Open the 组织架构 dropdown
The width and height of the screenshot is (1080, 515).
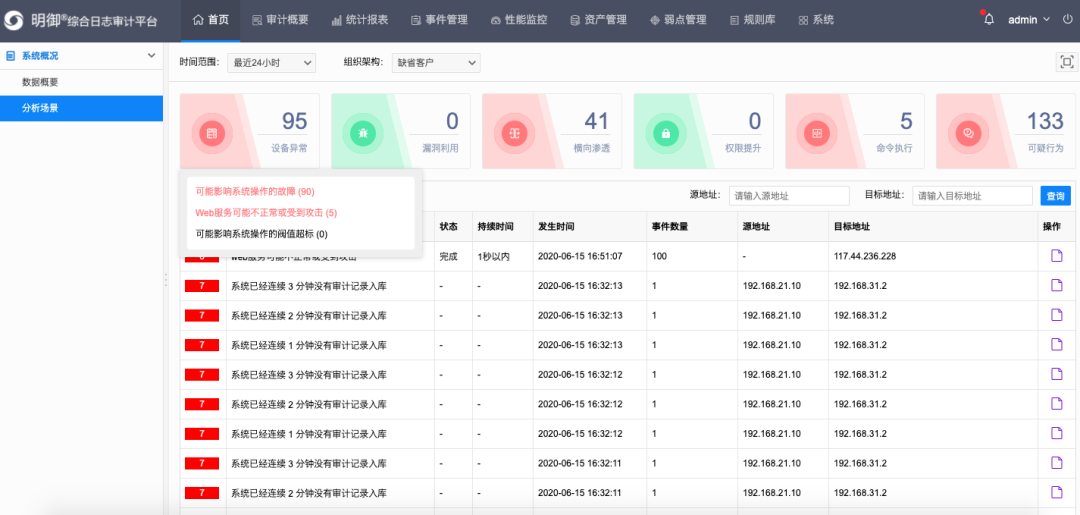click(x=435, y=63)
